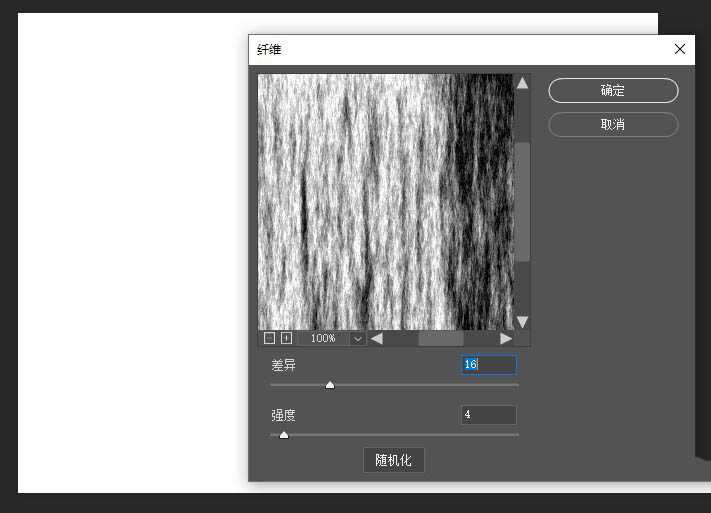
Task: Click the zoom in plus icon below preview
Action: pos(286,339)
